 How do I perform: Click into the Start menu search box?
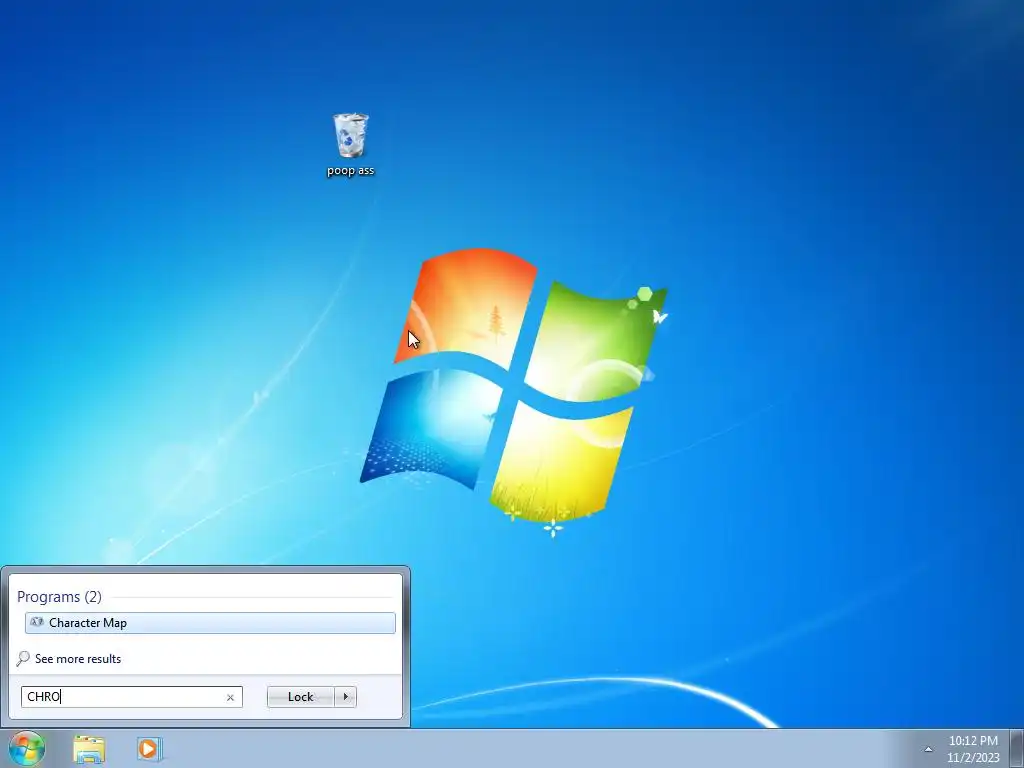point(131,697)
